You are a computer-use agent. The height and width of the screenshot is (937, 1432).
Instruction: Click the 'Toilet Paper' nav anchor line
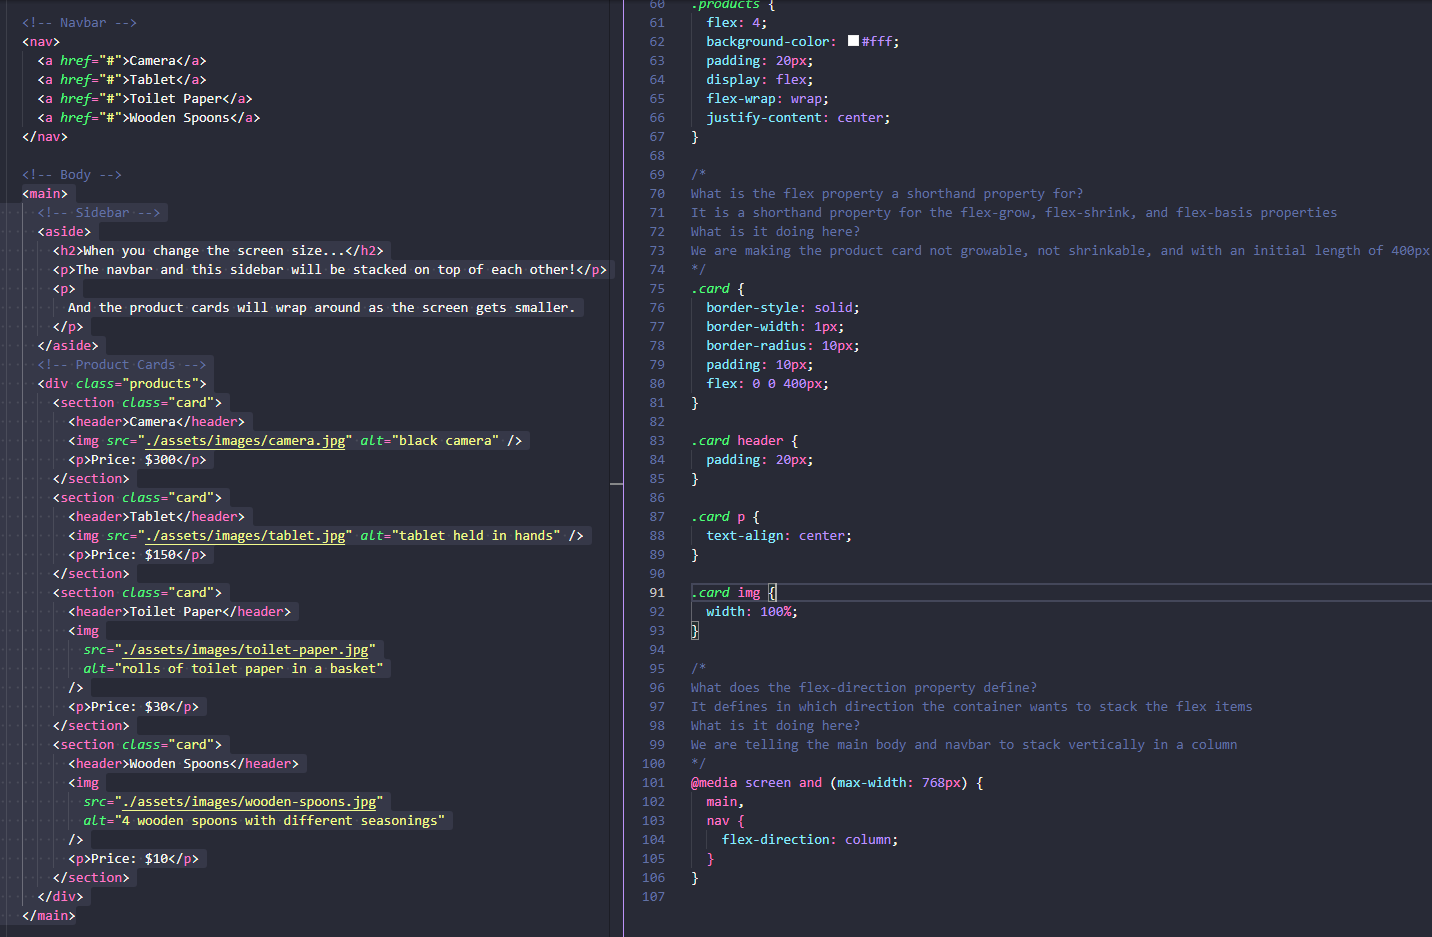[145, 98]
